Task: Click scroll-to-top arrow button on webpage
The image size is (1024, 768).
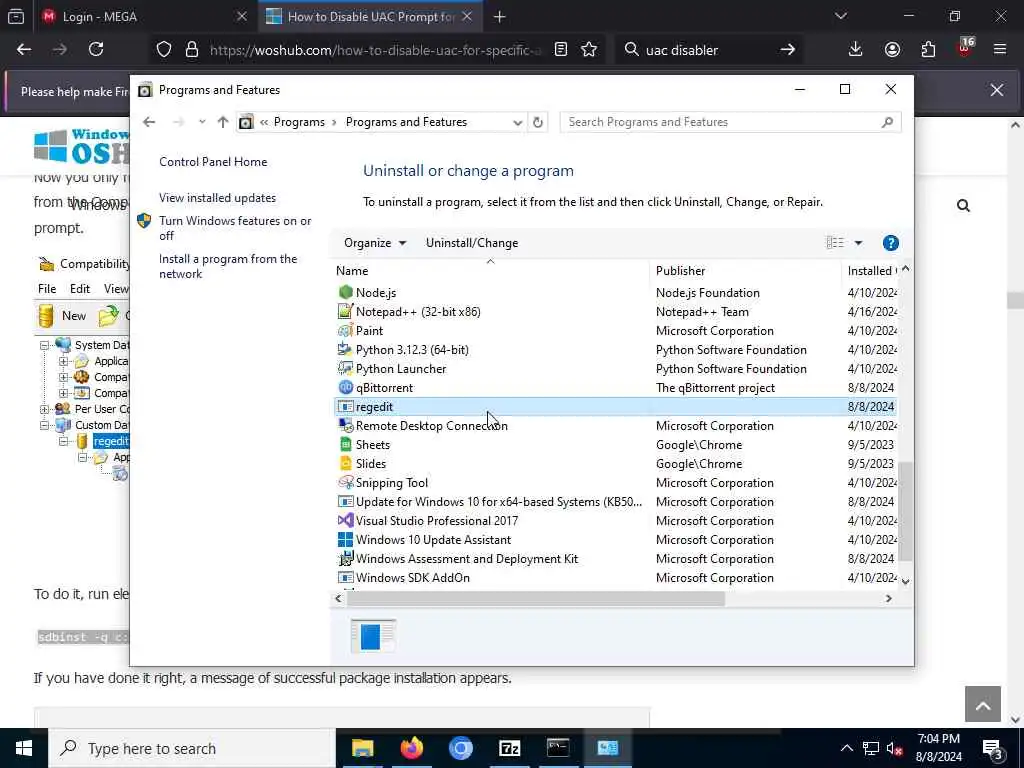Action: pos(982,704)
